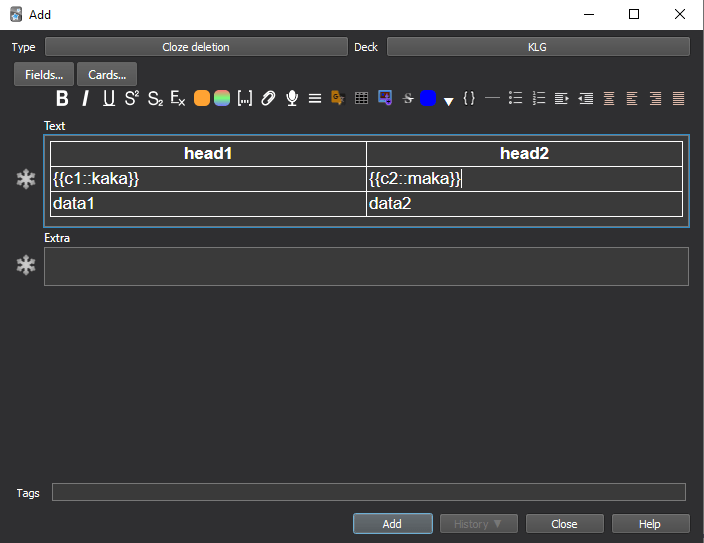The width and height of the screenshot is (704, 543).
Task: Click inside the Tags input field
Action: pyautogui.click(x=368, y=492)
